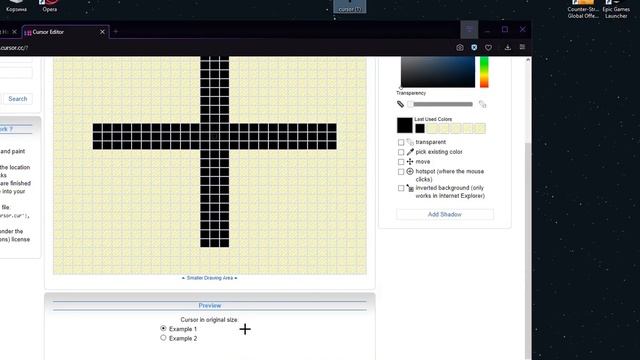Enable the move checkbox
Screen dimensions: 640x360
(x=401, y=162)
